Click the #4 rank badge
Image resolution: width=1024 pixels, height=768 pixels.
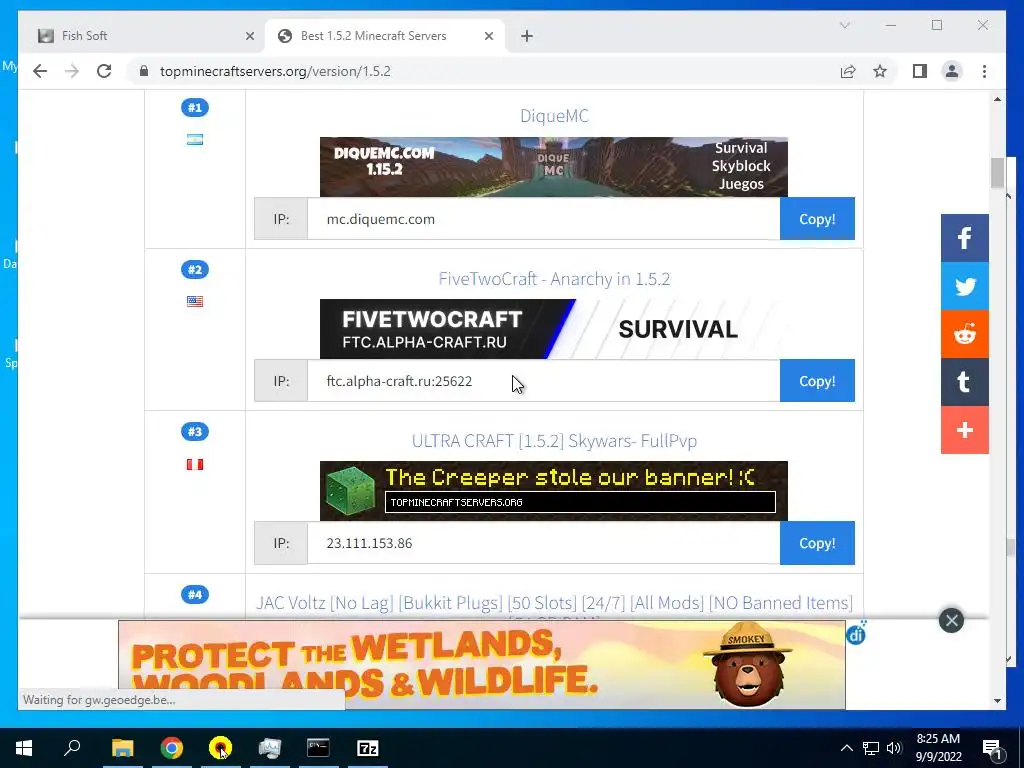tap(195, 594)
